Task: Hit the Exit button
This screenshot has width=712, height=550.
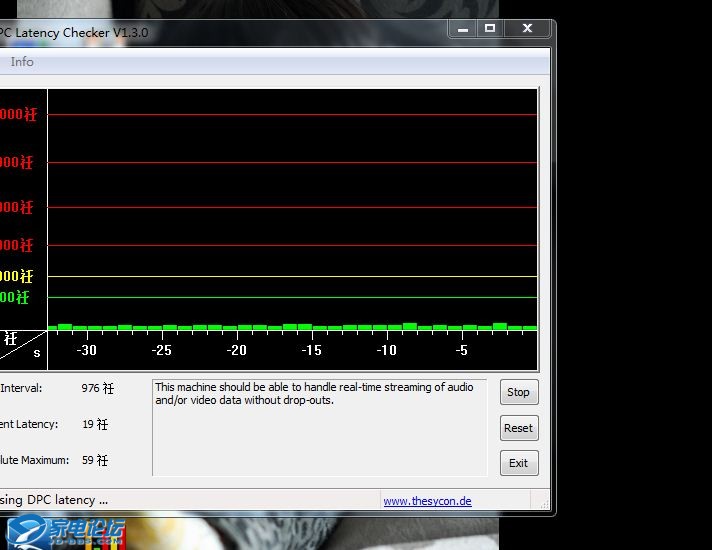Action: (x=518, y=463)
